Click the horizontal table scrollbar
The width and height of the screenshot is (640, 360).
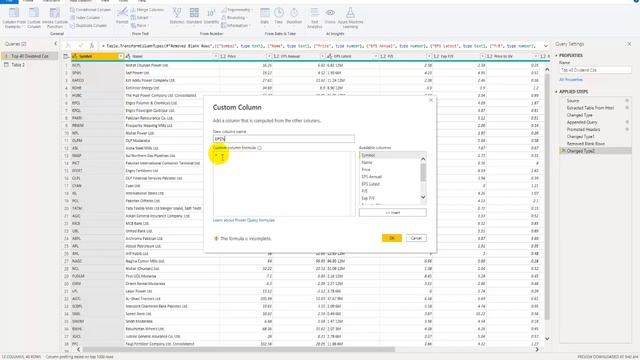[x=239, y=349]
